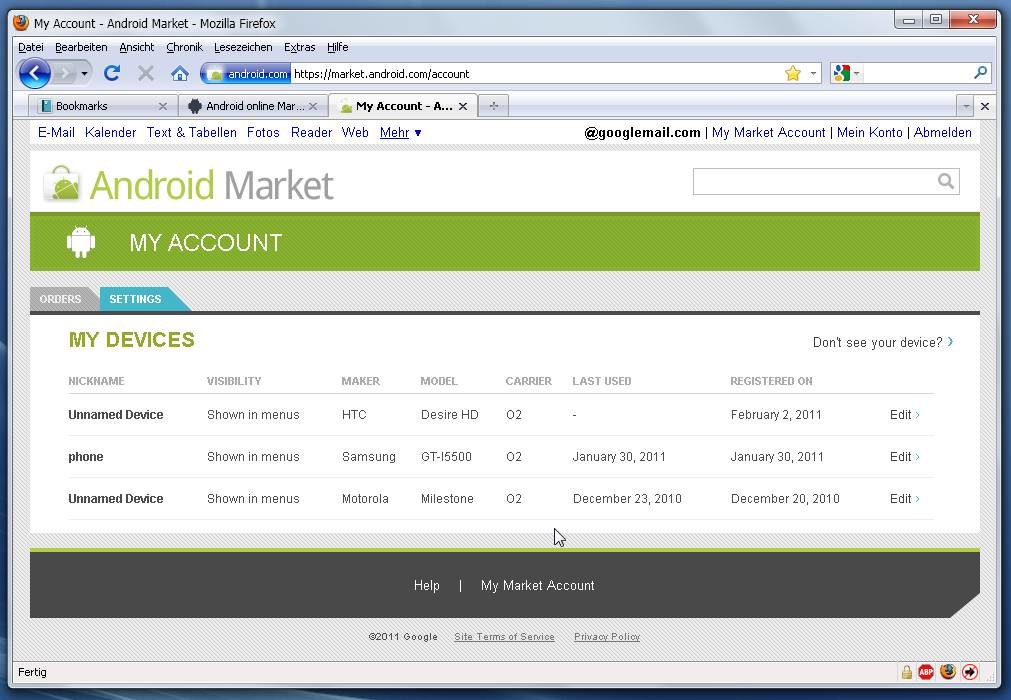Click the Help link in the footer
The image size is (1011, 700).
427,585
